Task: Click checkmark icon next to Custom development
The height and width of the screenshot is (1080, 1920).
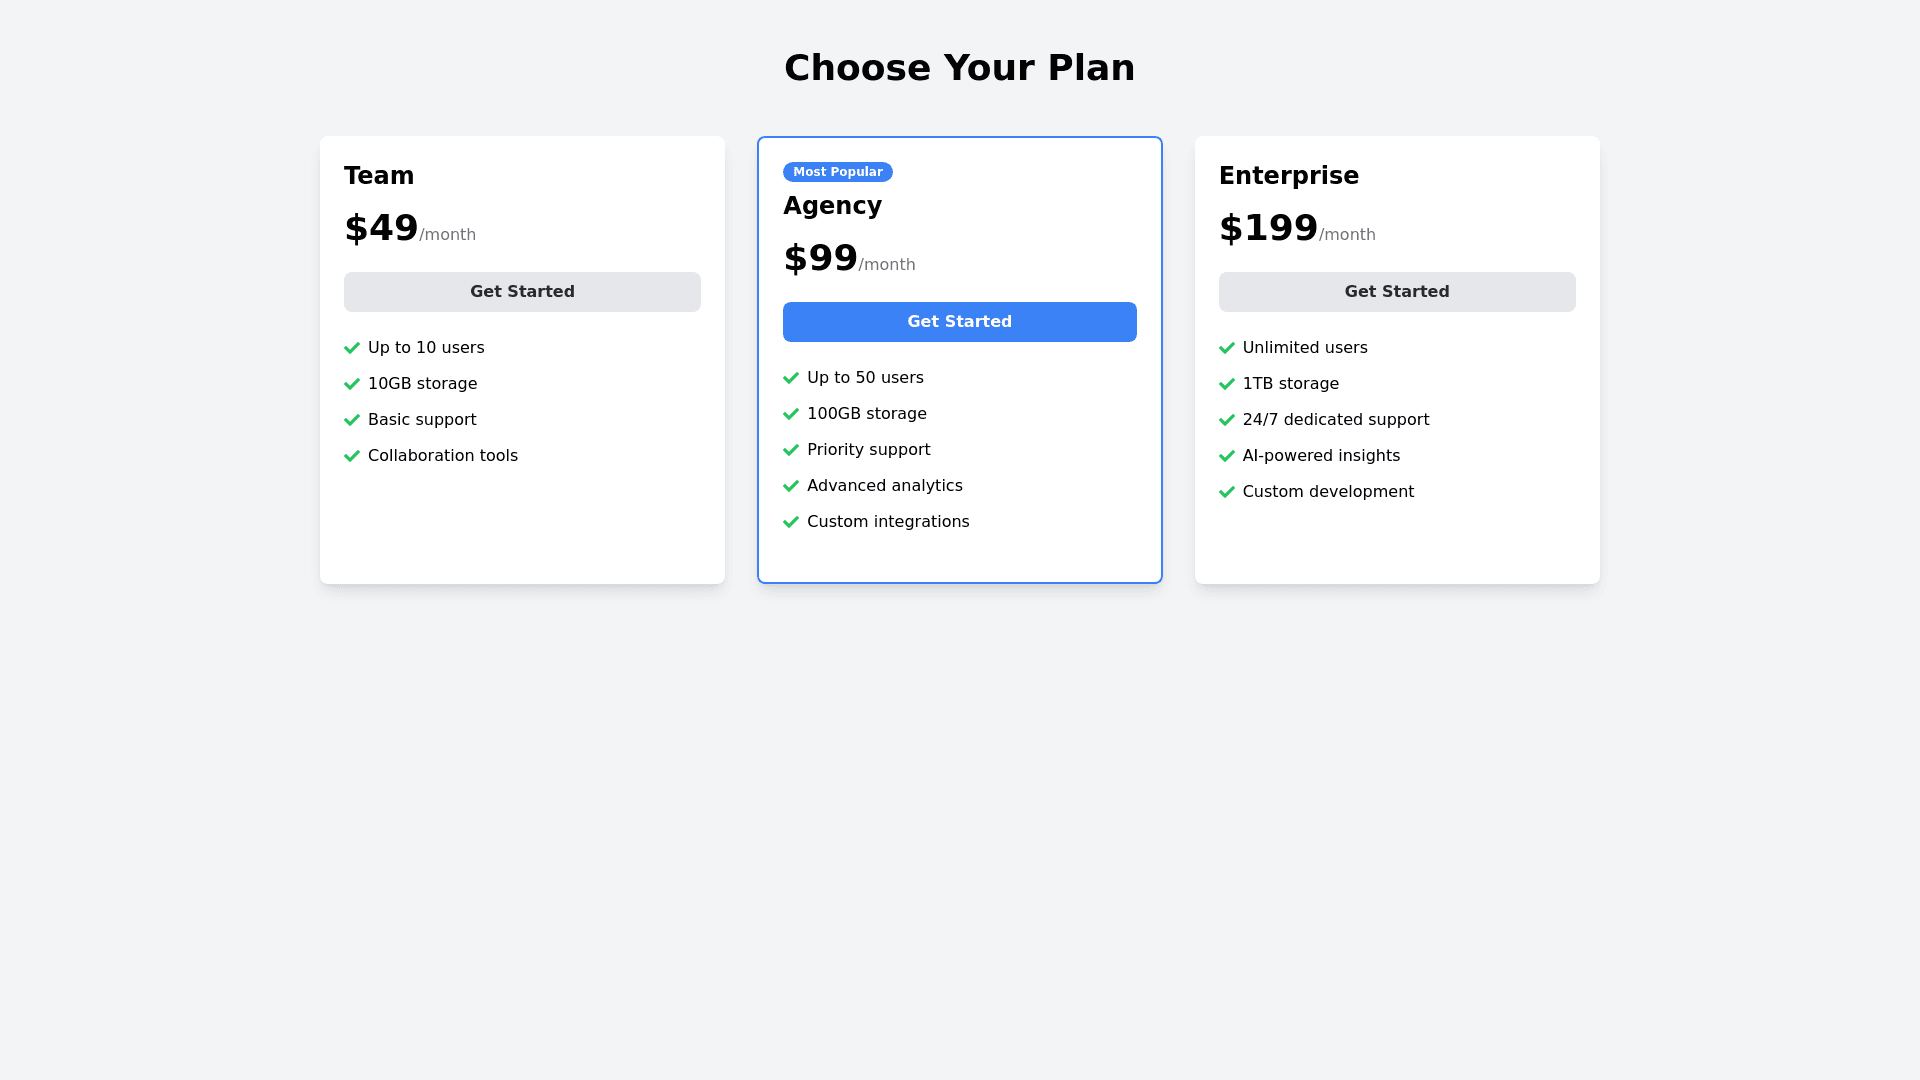Action: pos(1227,492)
